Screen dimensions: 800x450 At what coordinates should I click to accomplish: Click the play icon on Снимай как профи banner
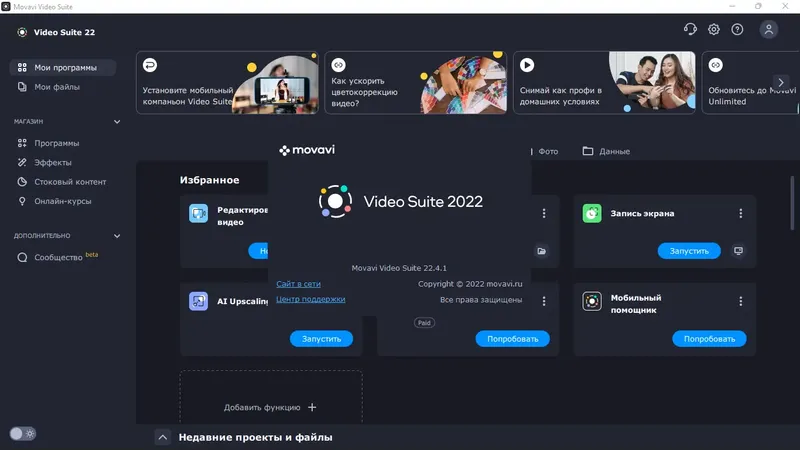tap(527, 65)
